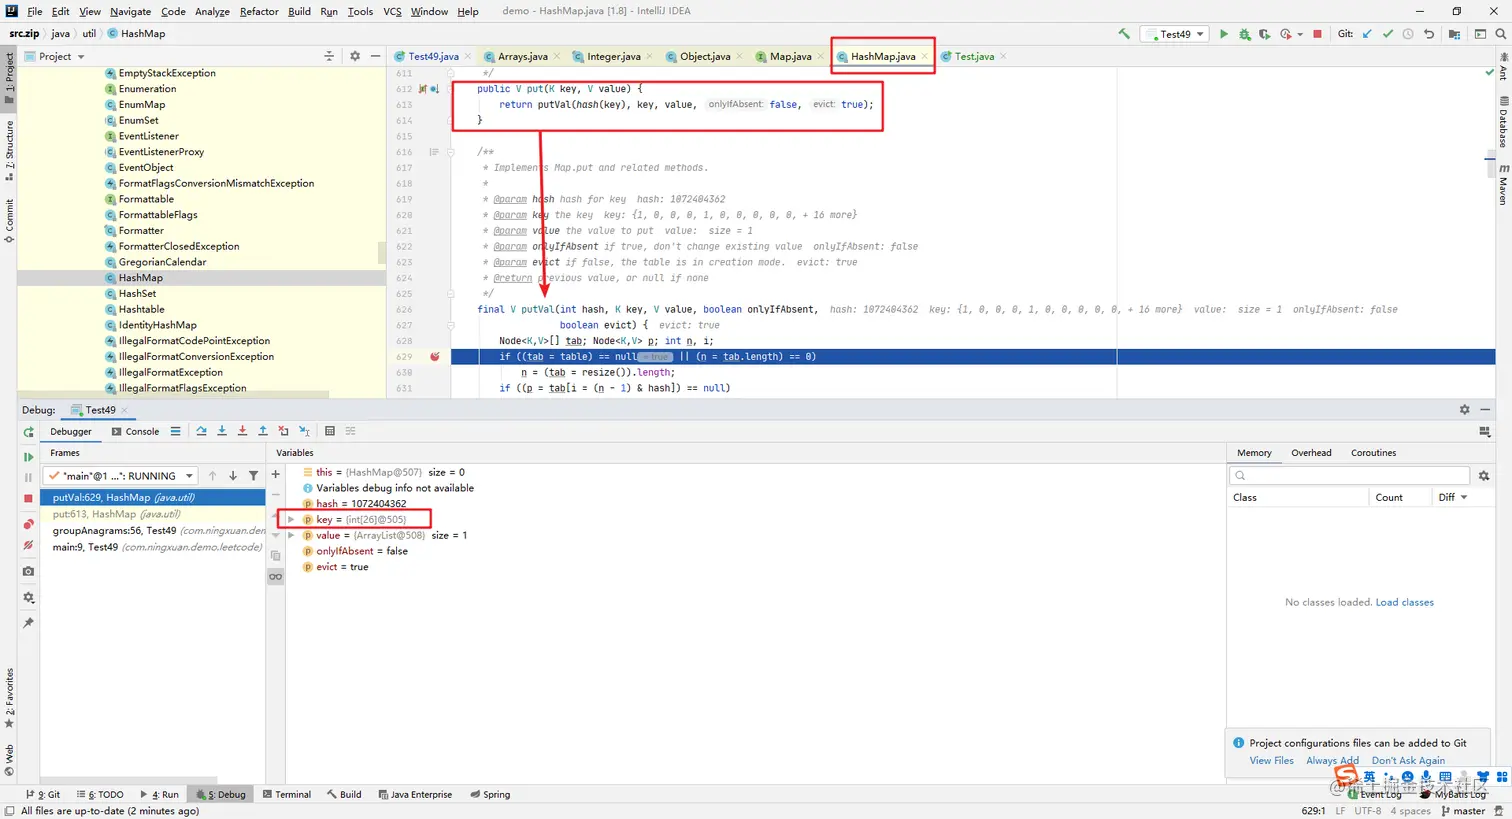The image size is (1512, 819).
Task: Open View Breakpoints red circles icon
Action: coord(28,524)
